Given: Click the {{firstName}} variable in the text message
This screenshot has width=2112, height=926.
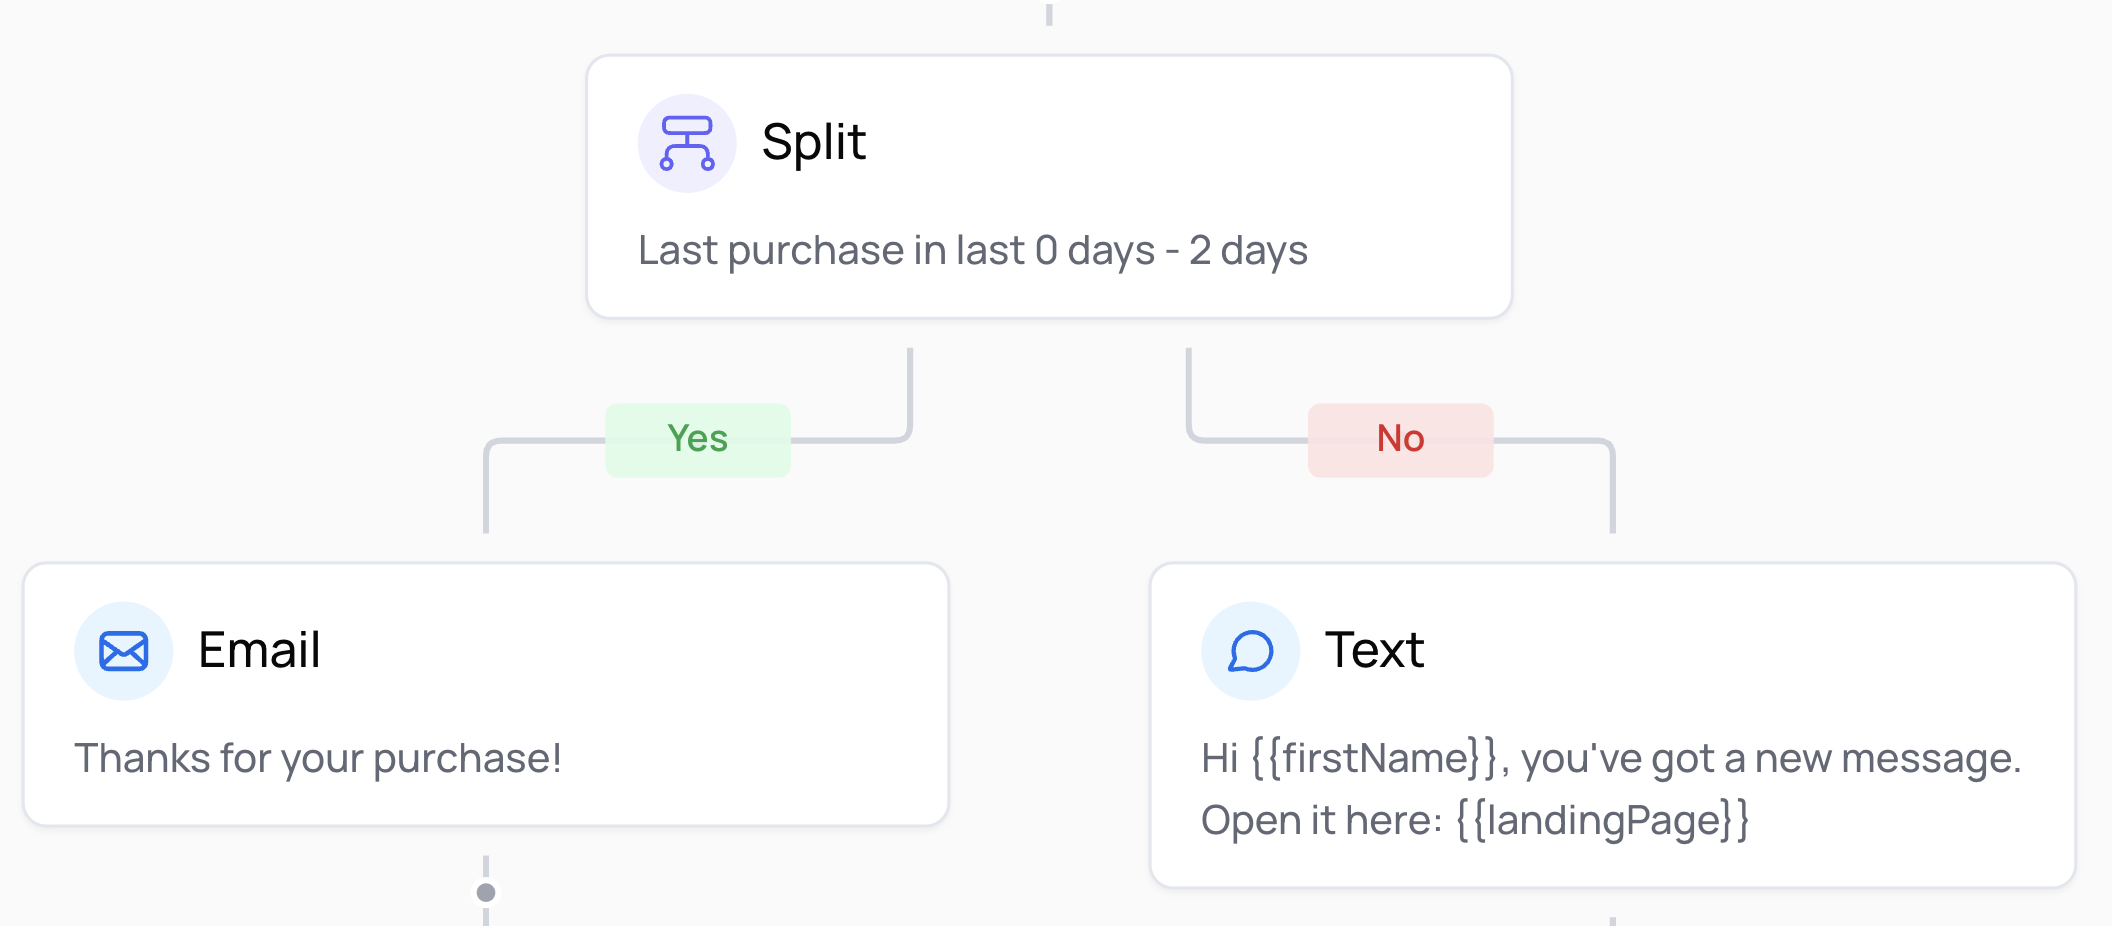Looking at the screenshot, I should pos(1375,758).
